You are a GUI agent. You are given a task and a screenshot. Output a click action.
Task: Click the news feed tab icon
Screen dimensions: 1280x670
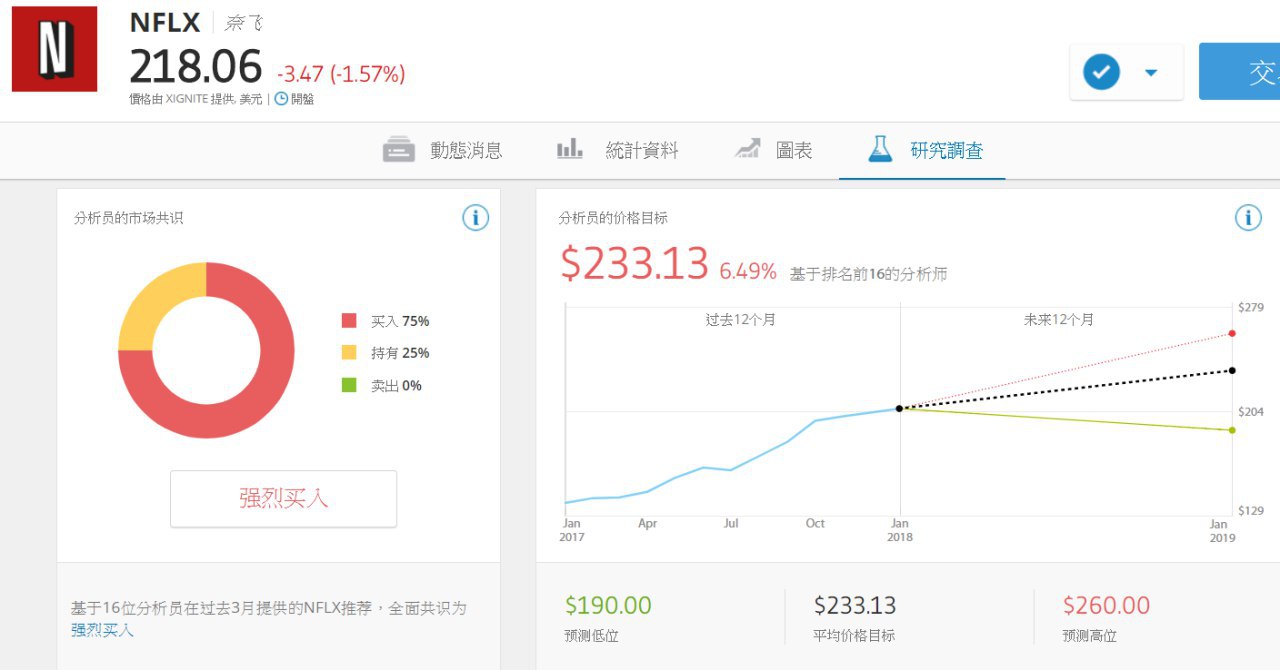398,150
